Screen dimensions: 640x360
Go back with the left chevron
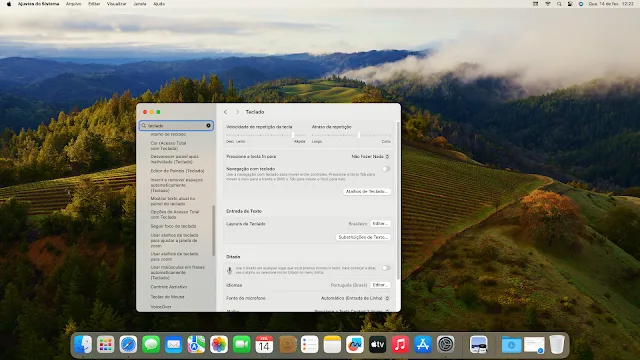(225, 112)
